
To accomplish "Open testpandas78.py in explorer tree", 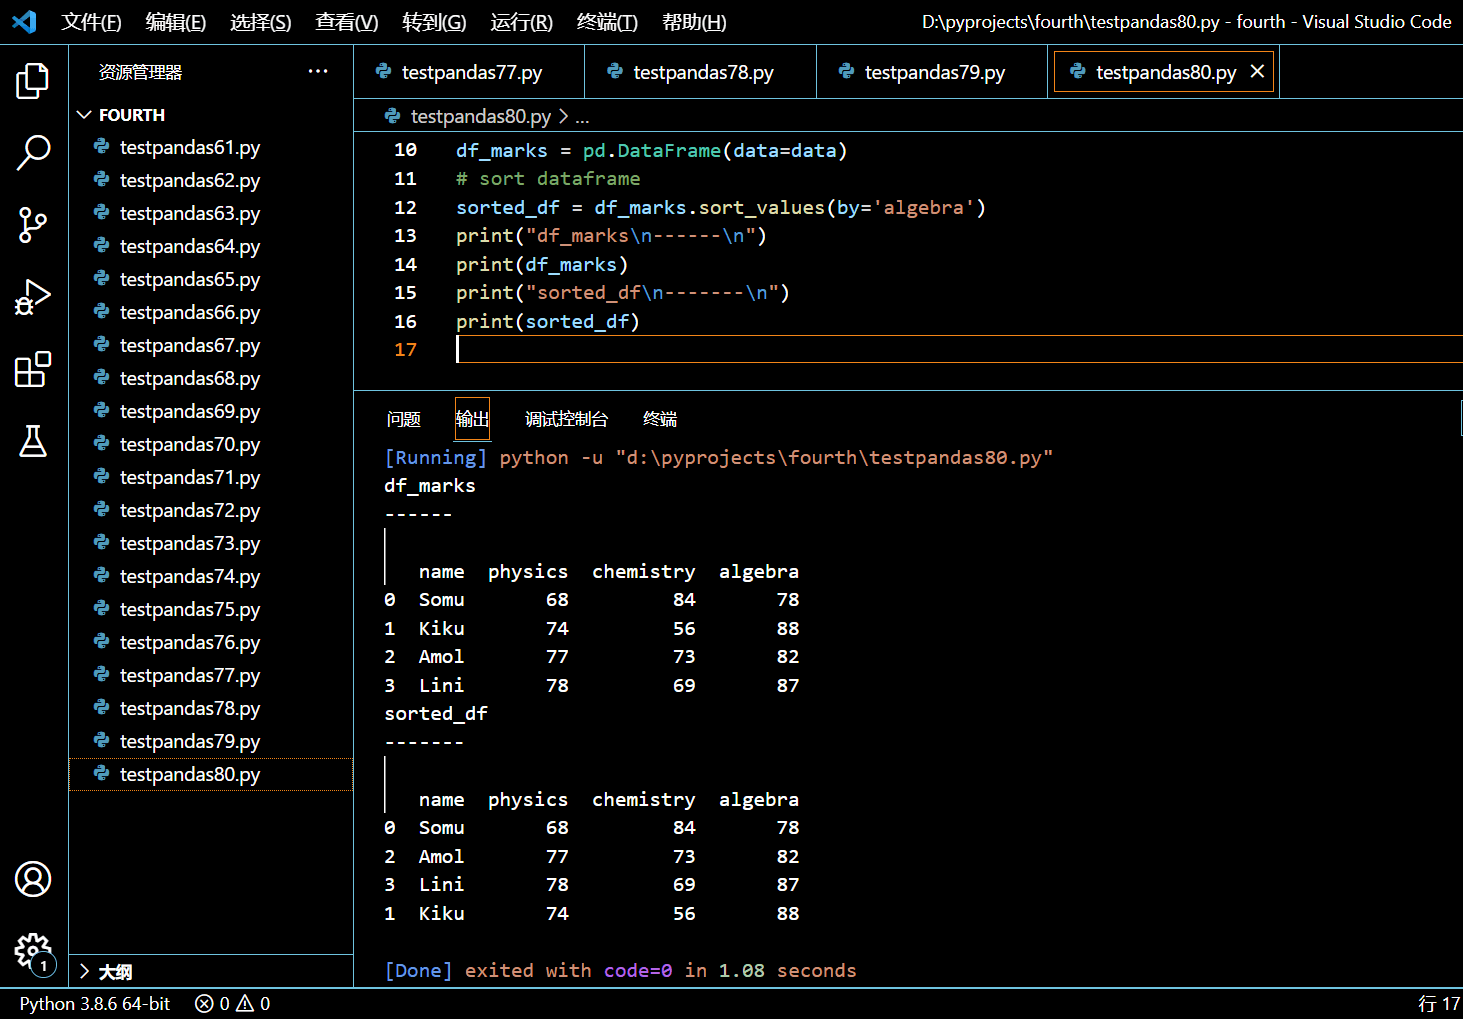I will click(x=210, y=709).
